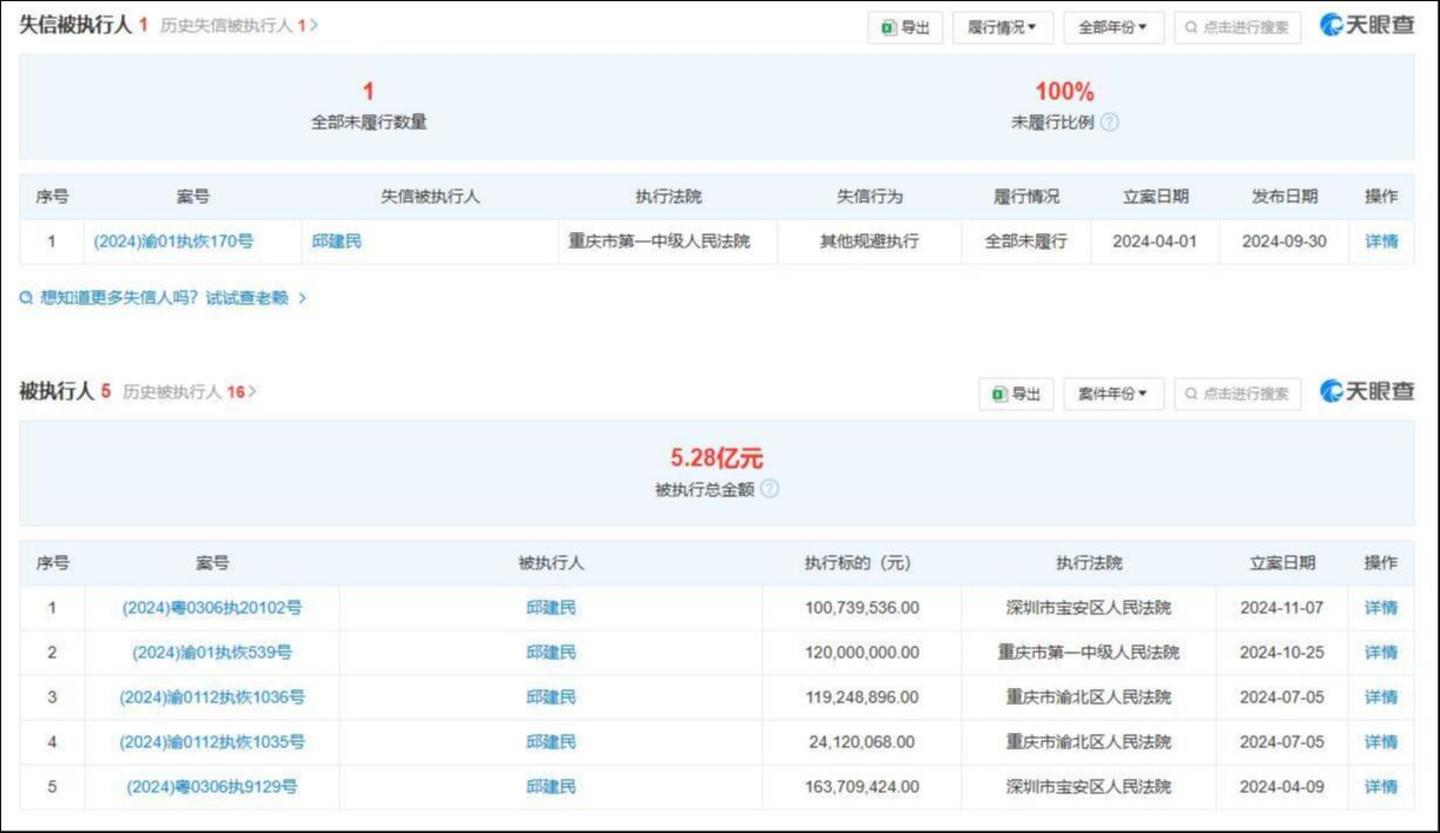Open the 案件年份 dropdown

tap(1113, 393)
